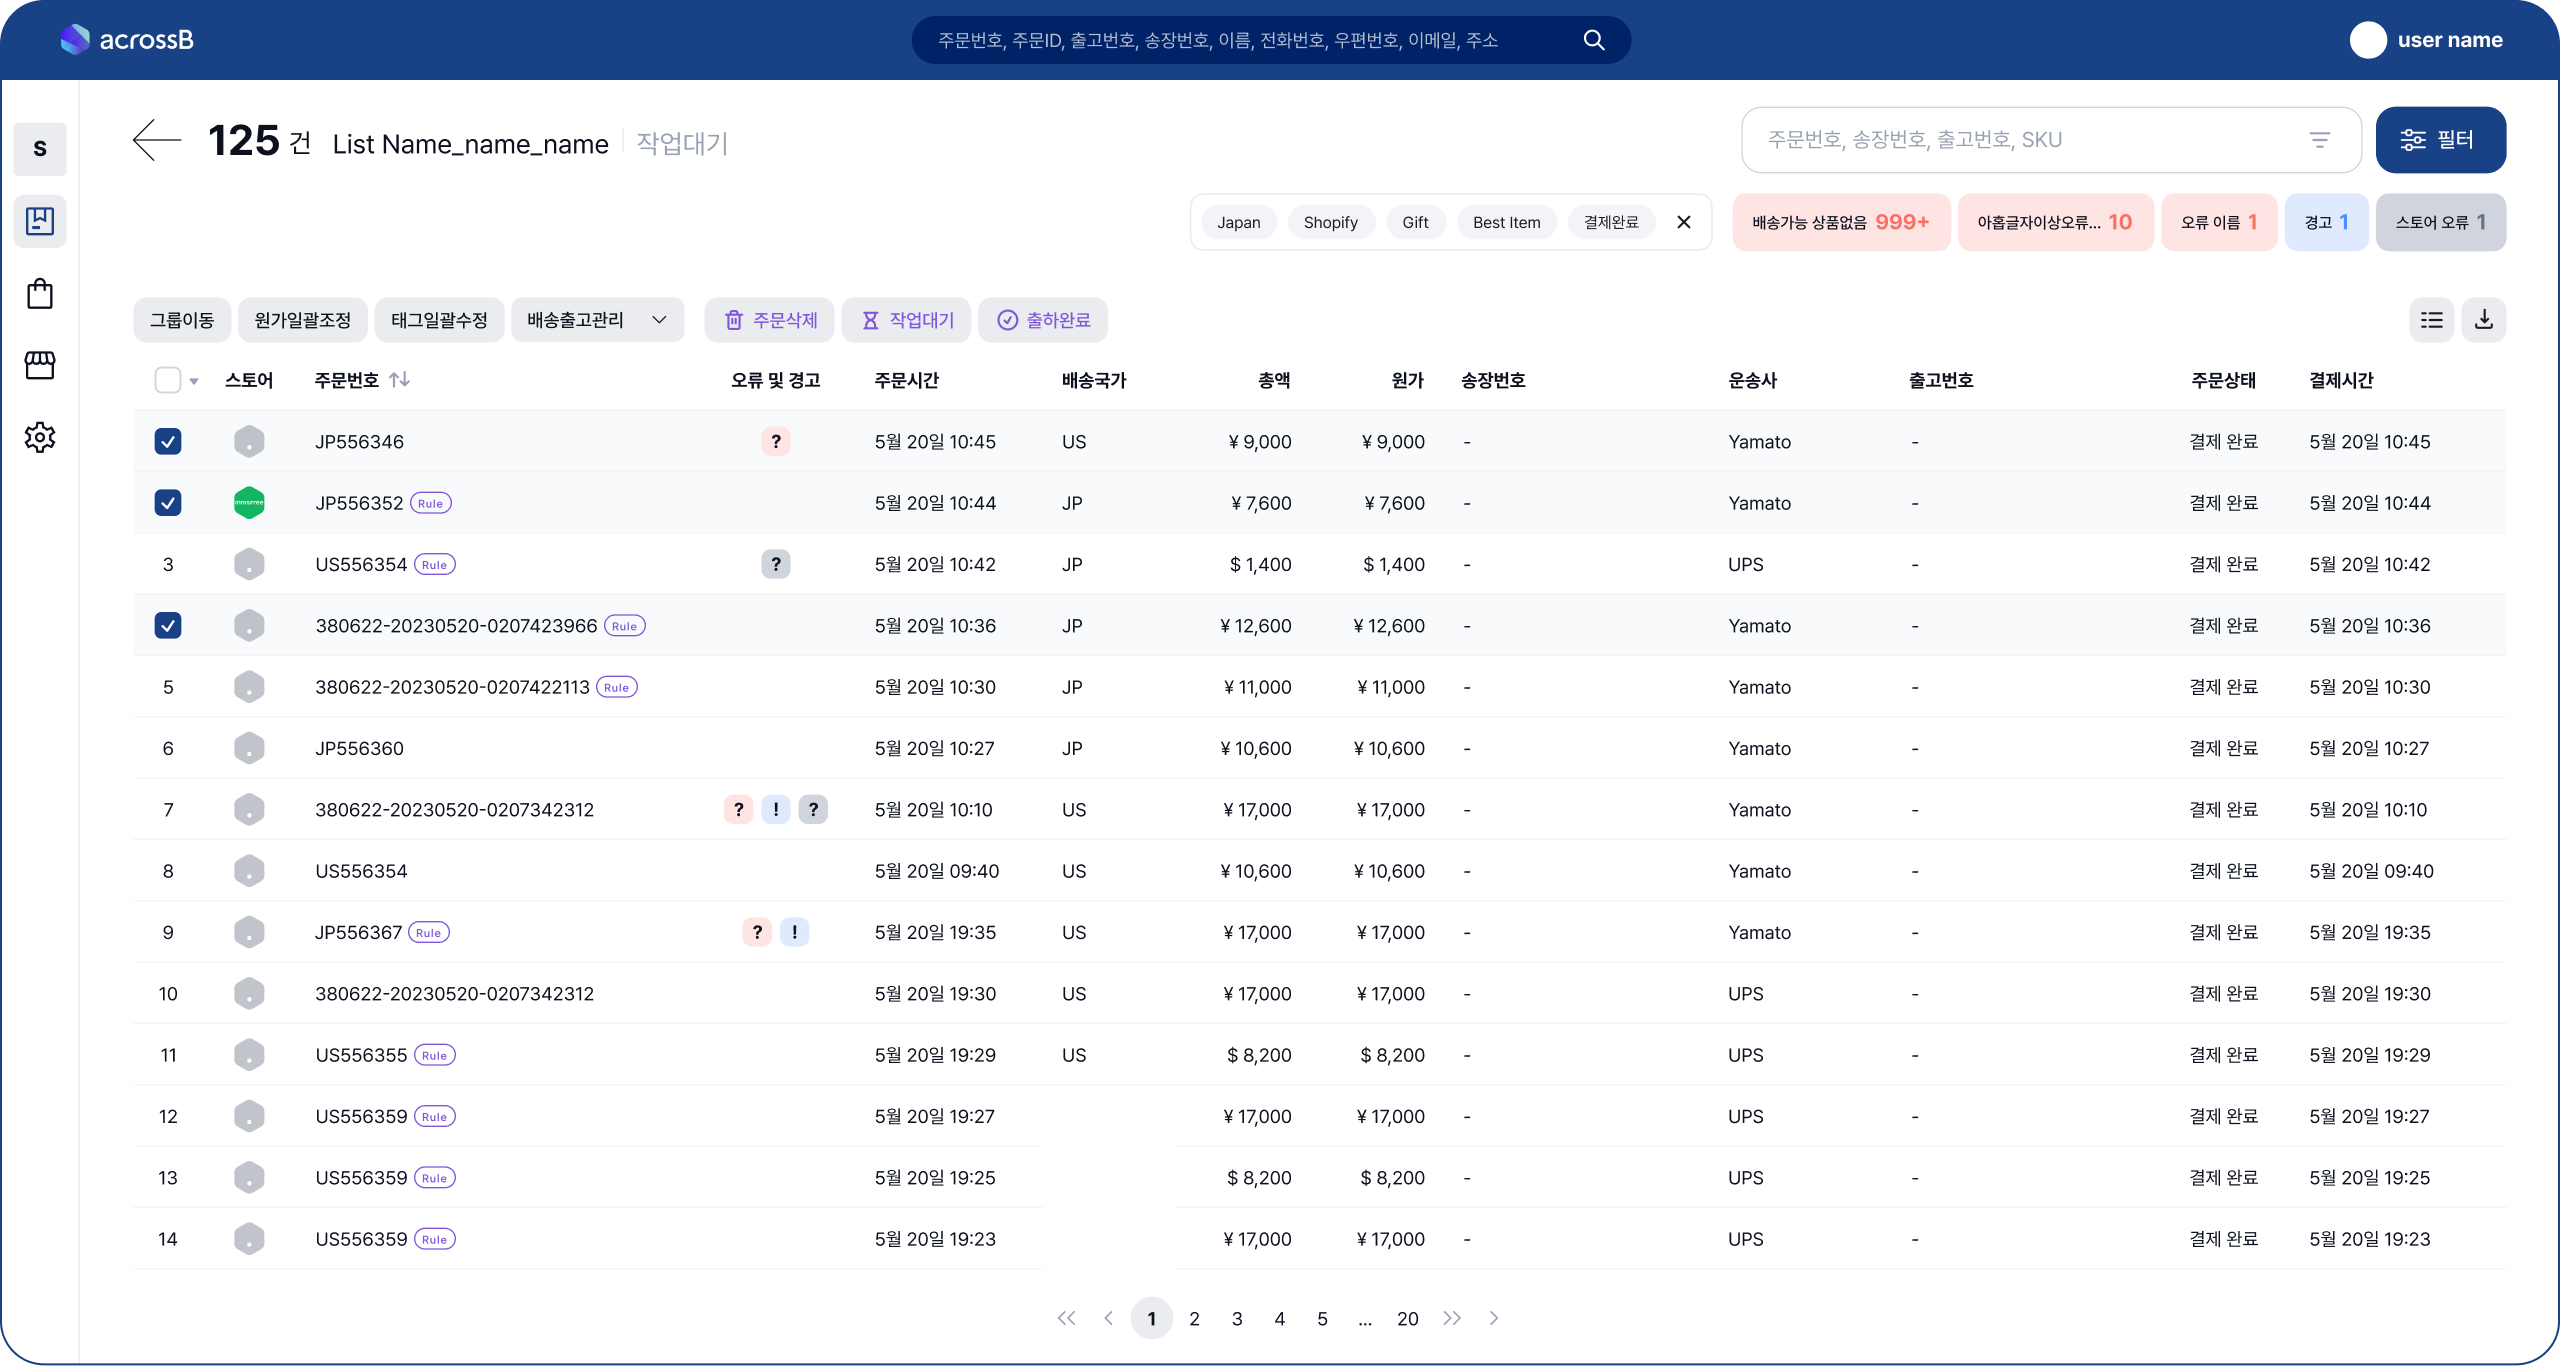Click the 필터 button
The width and height of the screenshot is (2560, 1366).
pyautogui.click(x=2440, y=140)
